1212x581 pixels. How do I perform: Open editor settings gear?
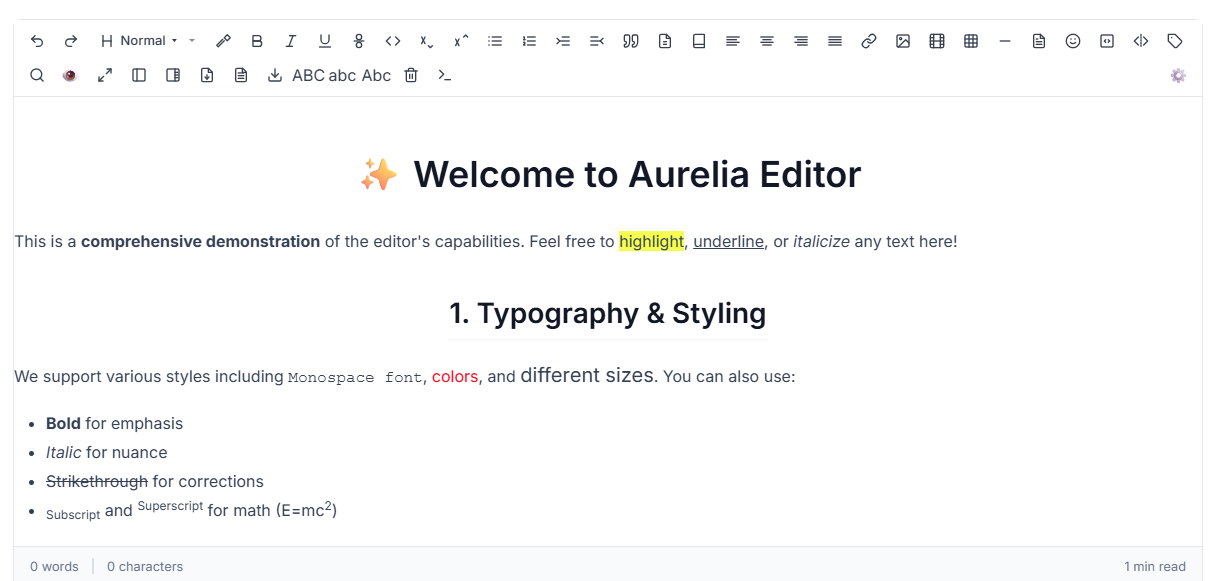point(1178,75)
